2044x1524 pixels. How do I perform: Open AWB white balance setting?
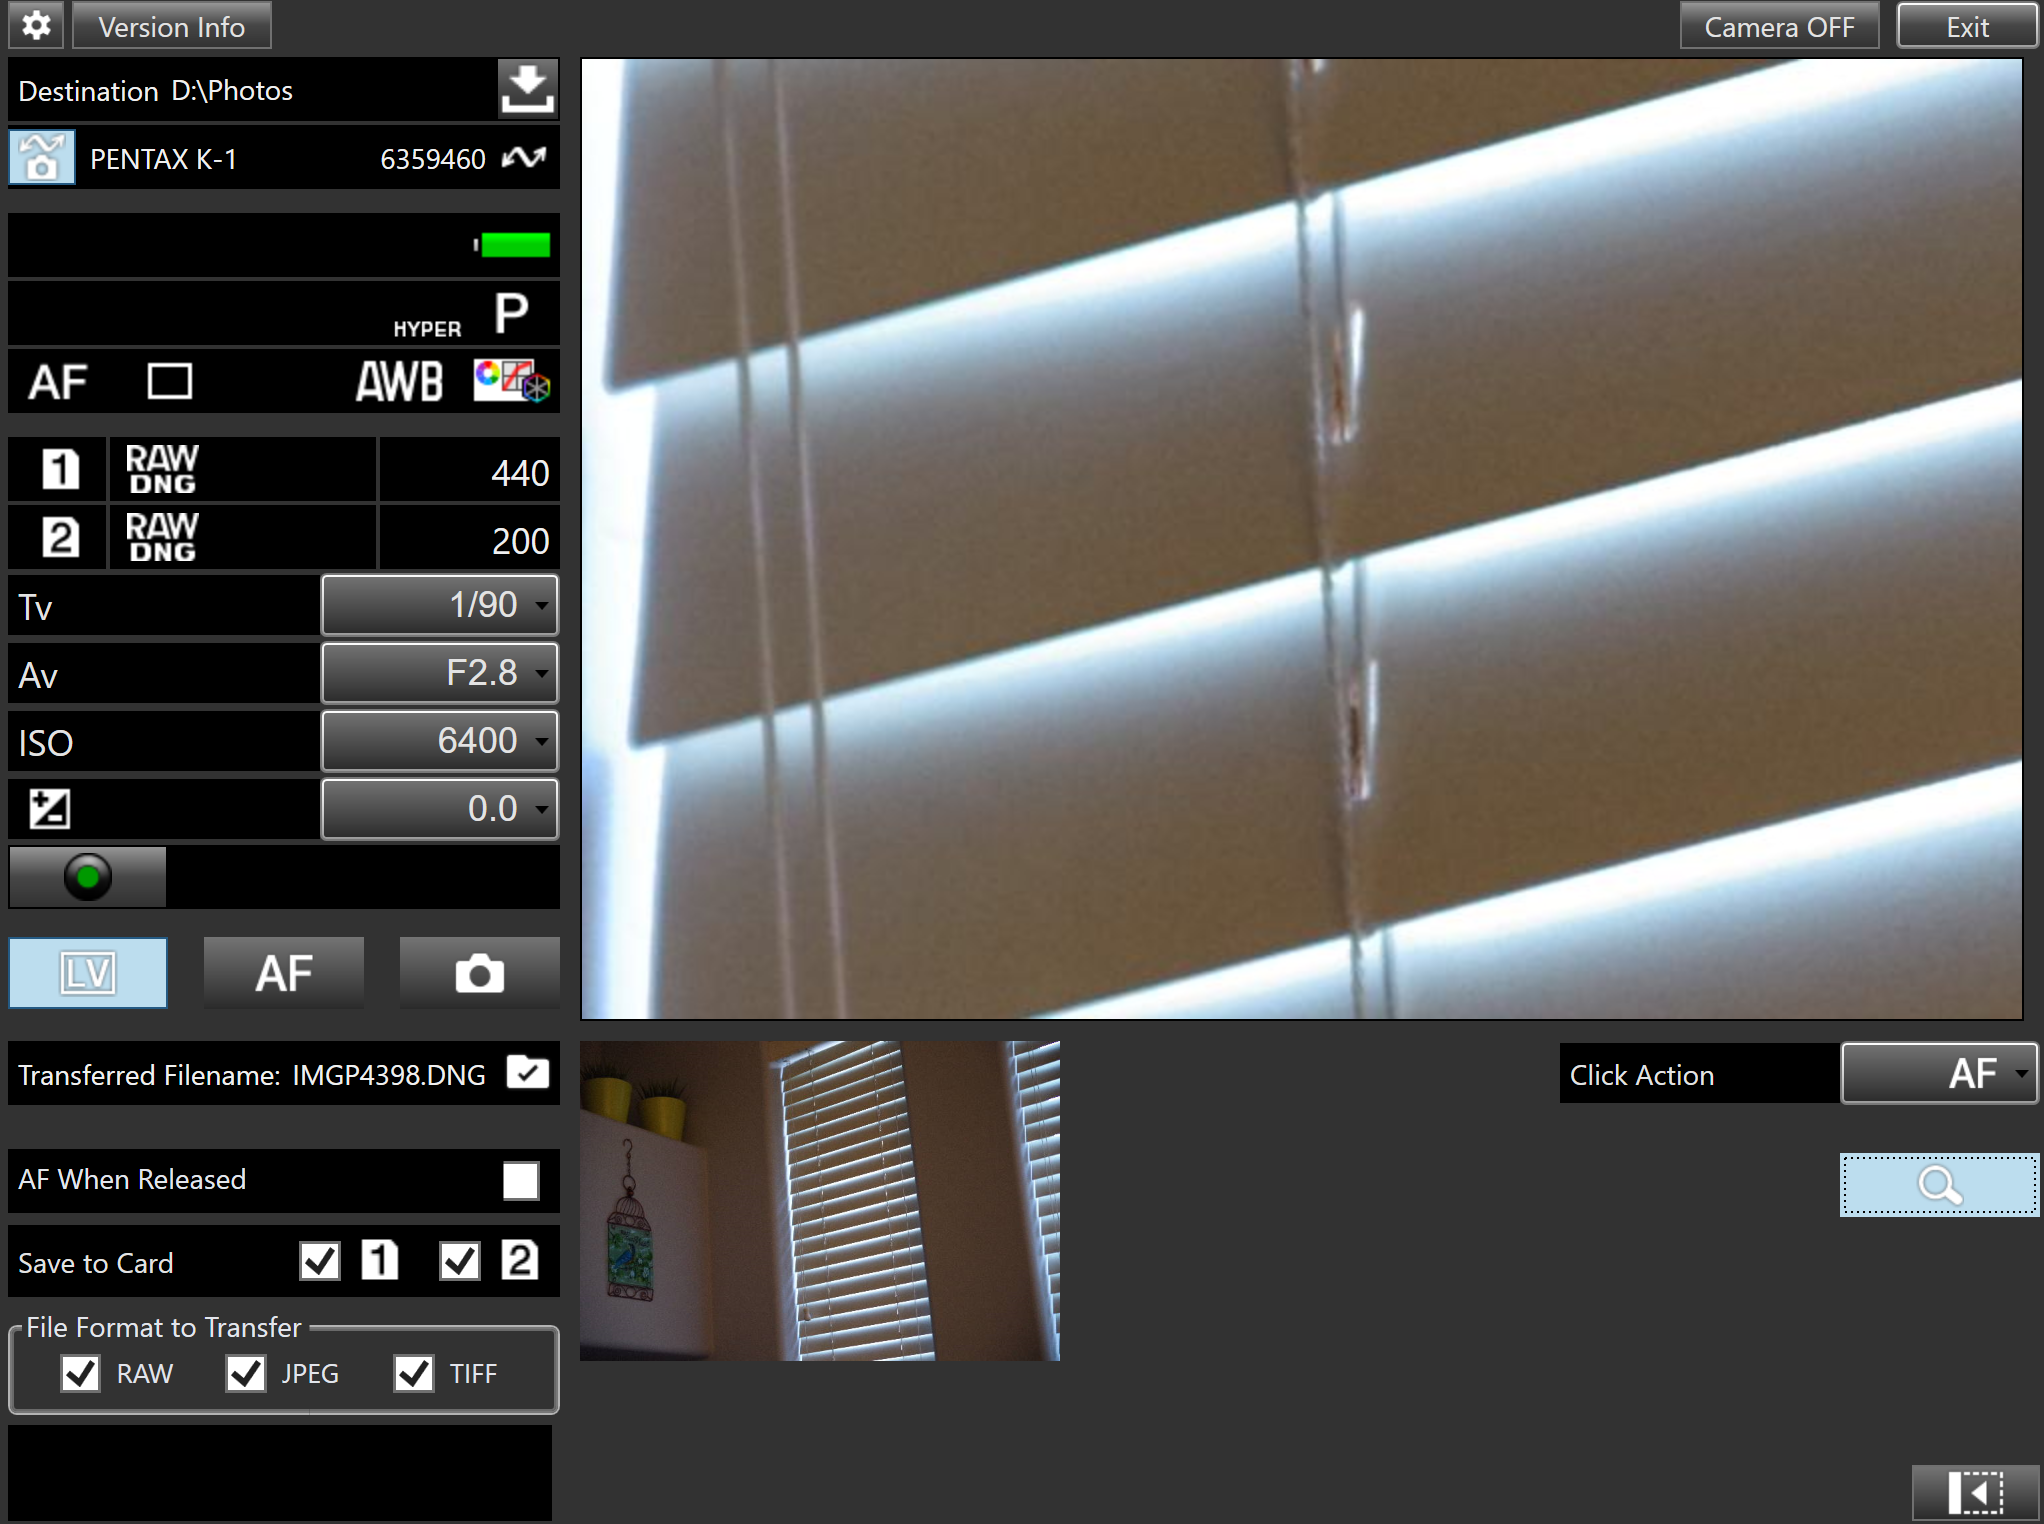coord(399,381)
